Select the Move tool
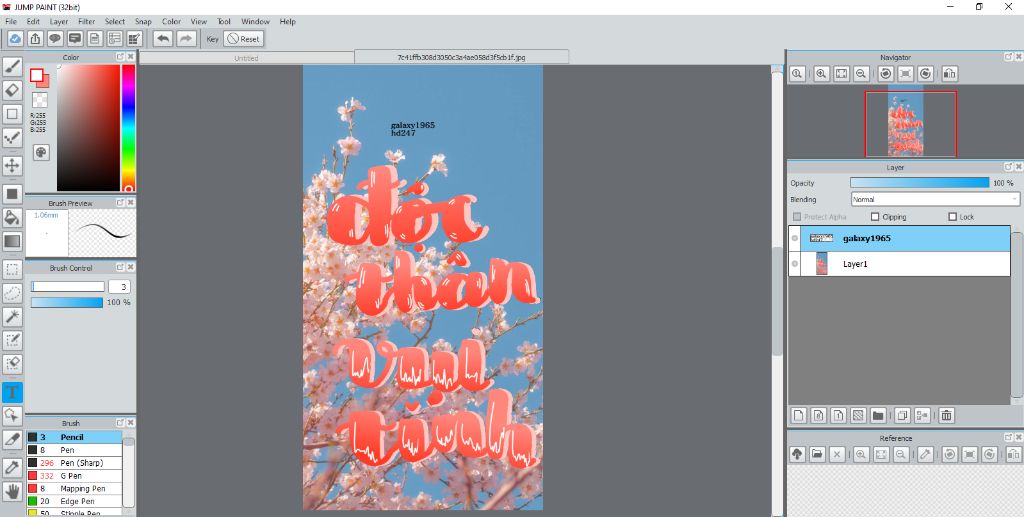The image size is (1024, 517). point(12,165)
